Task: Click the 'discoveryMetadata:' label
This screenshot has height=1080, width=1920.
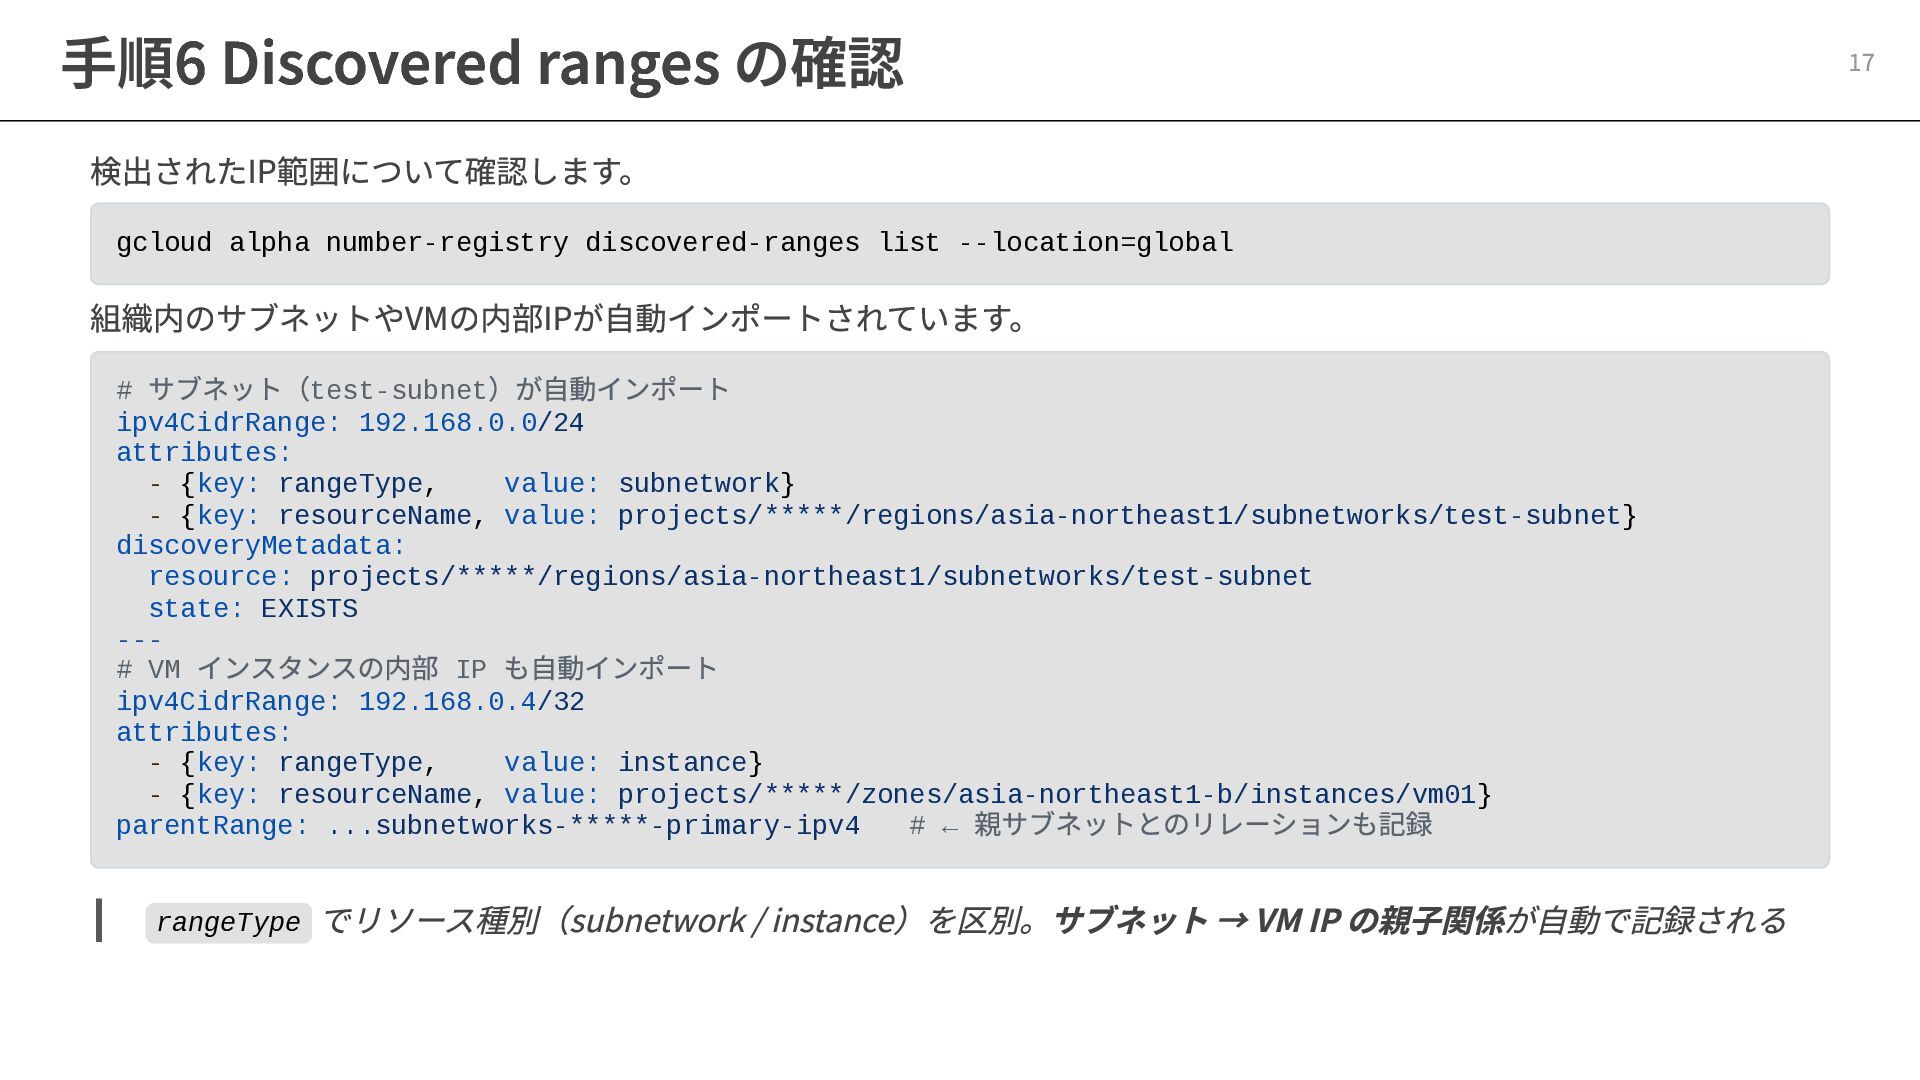Action: coord(260,546)
